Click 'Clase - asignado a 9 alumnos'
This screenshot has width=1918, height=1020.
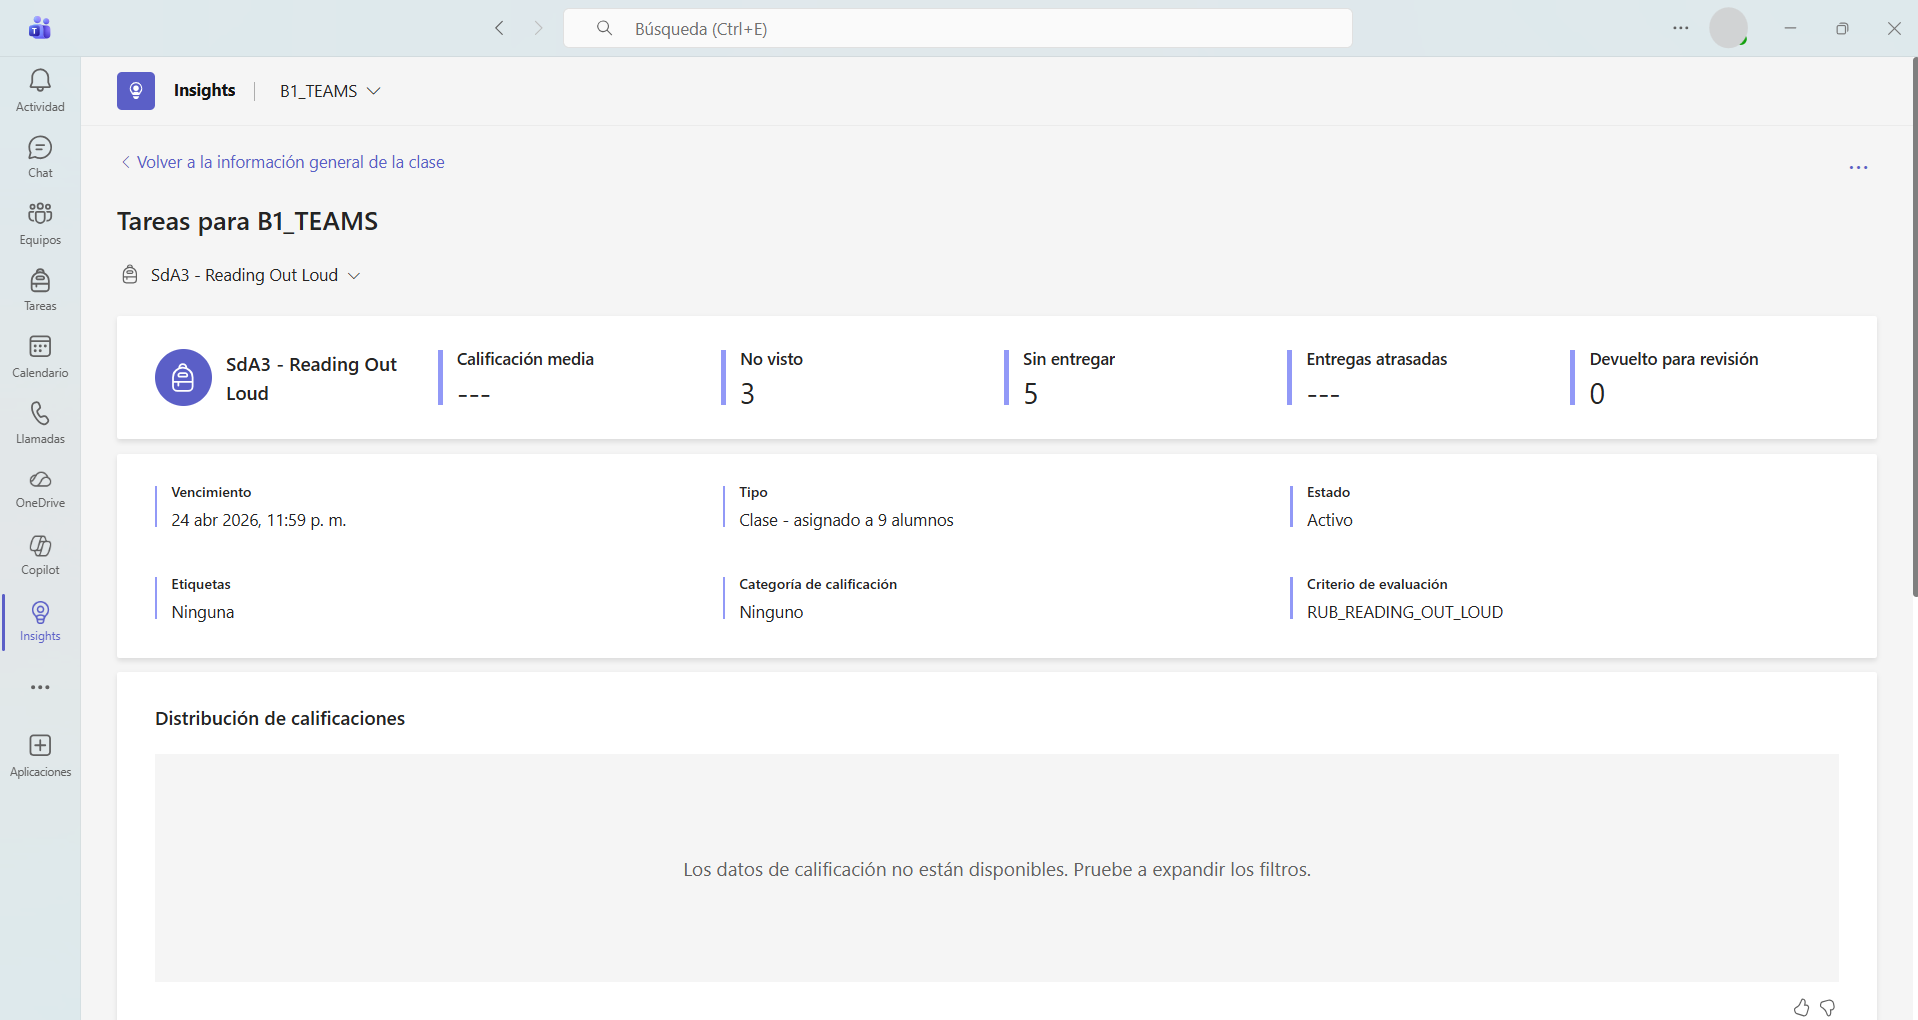point(846,520)
